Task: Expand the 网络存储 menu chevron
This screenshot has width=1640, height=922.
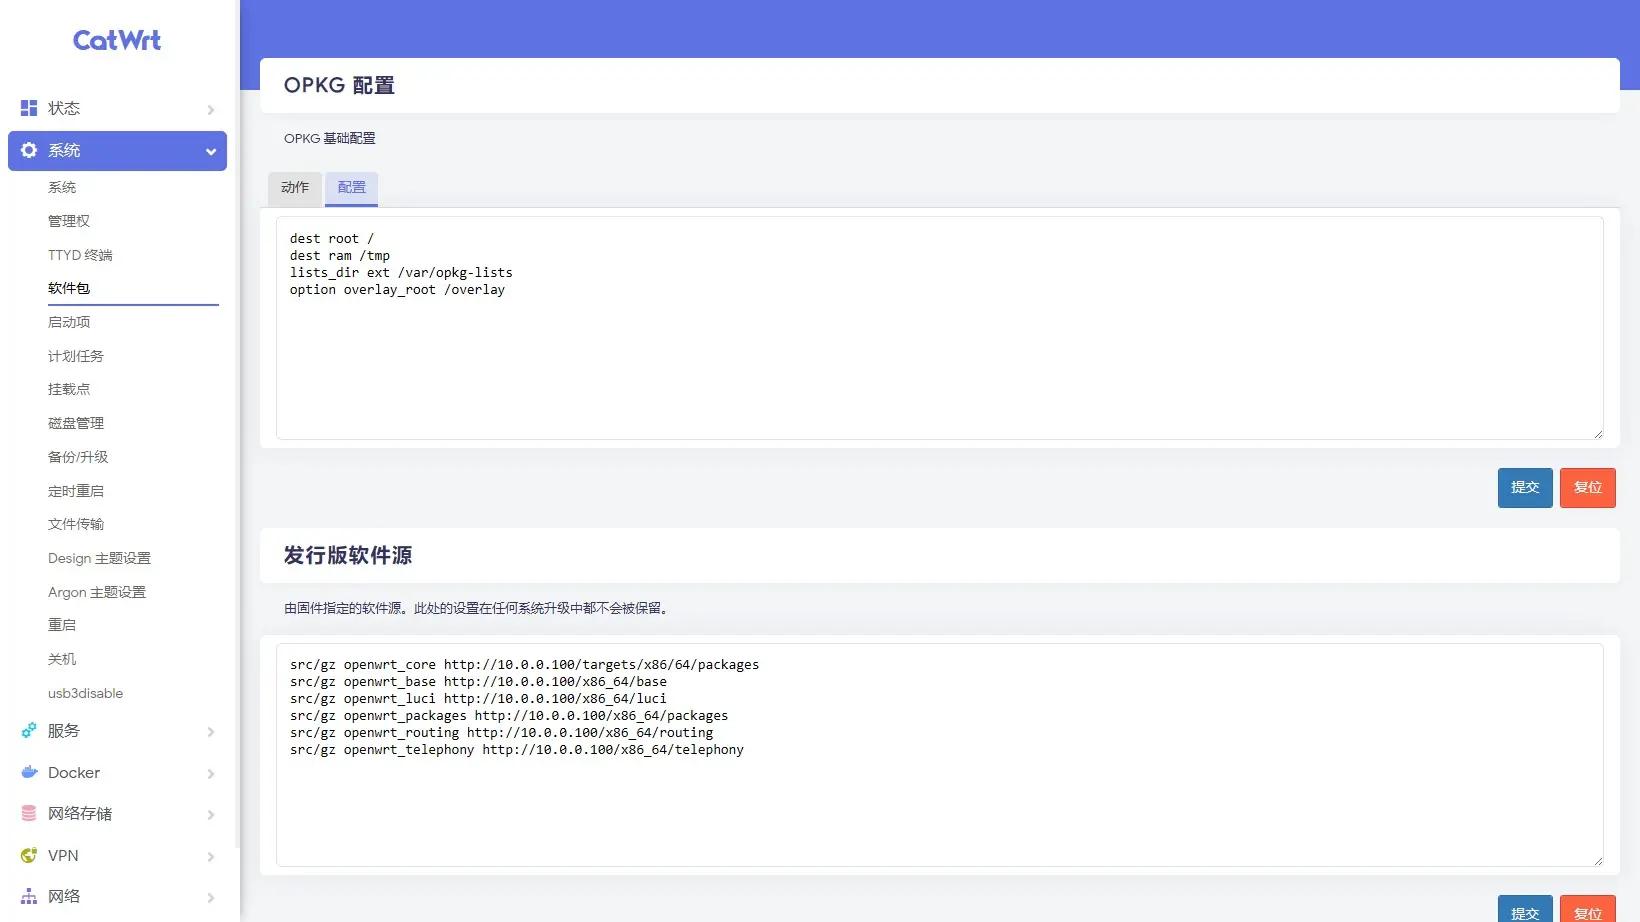Action: tap(211, 815)
